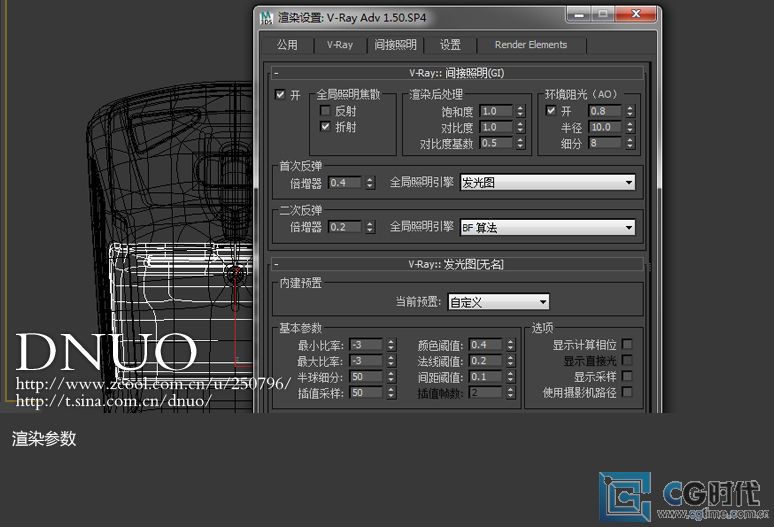The height and width of the screenshot is (527, 774).
Task: Enable 使用摄影机路径 checkbox
Action: [627, 392]
